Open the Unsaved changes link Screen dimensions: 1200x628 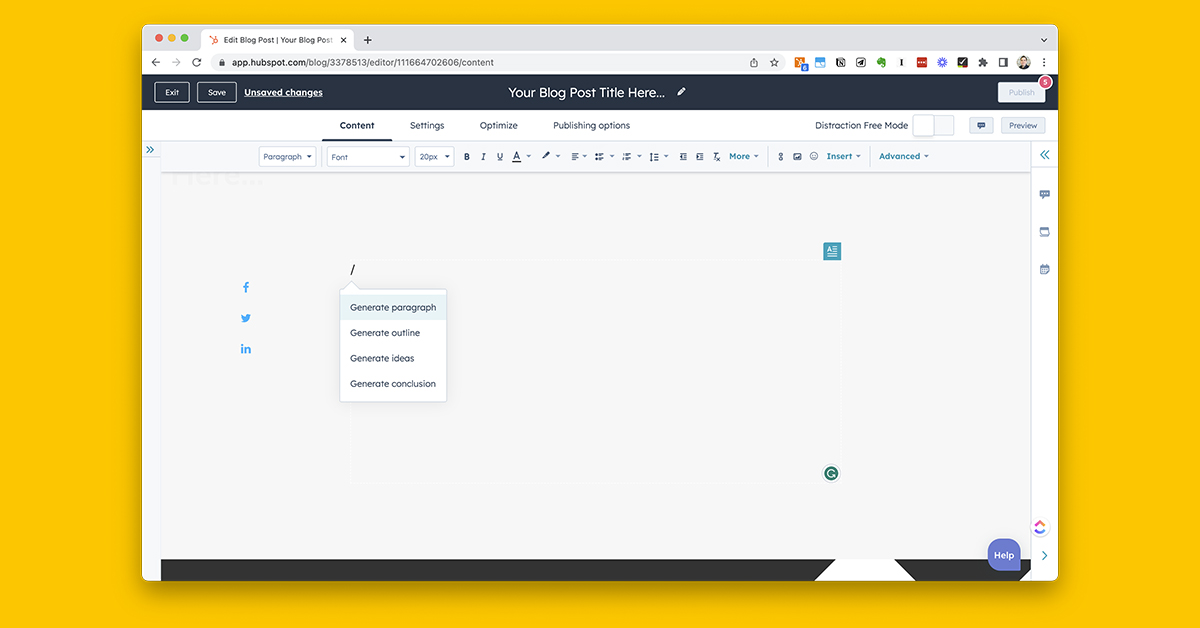[x=283, y=93]
